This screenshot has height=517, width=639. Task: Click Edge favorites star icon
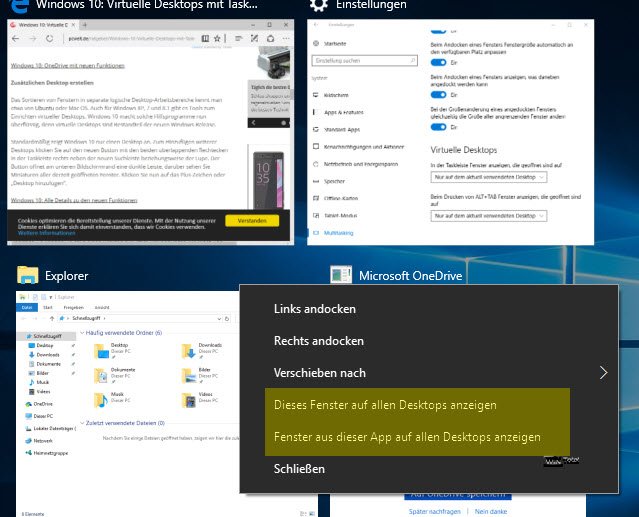pos(217,39)
